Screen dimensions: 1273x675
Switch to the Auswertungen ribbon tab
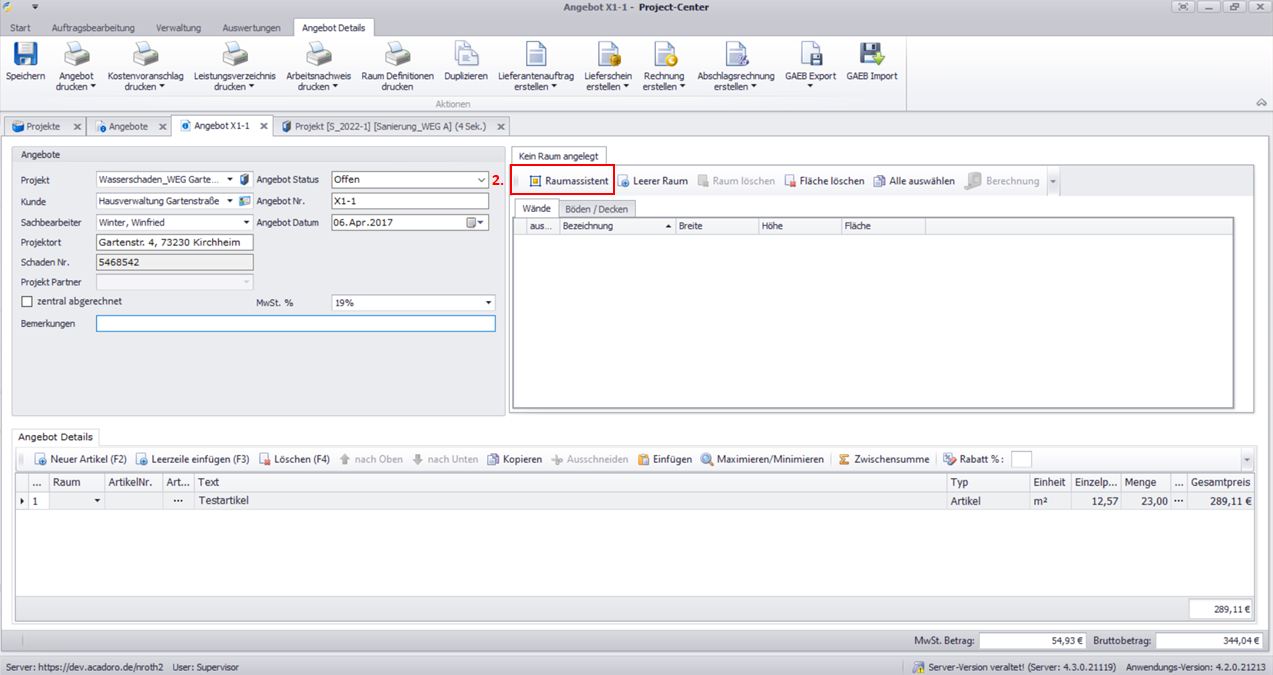point(251,28)
